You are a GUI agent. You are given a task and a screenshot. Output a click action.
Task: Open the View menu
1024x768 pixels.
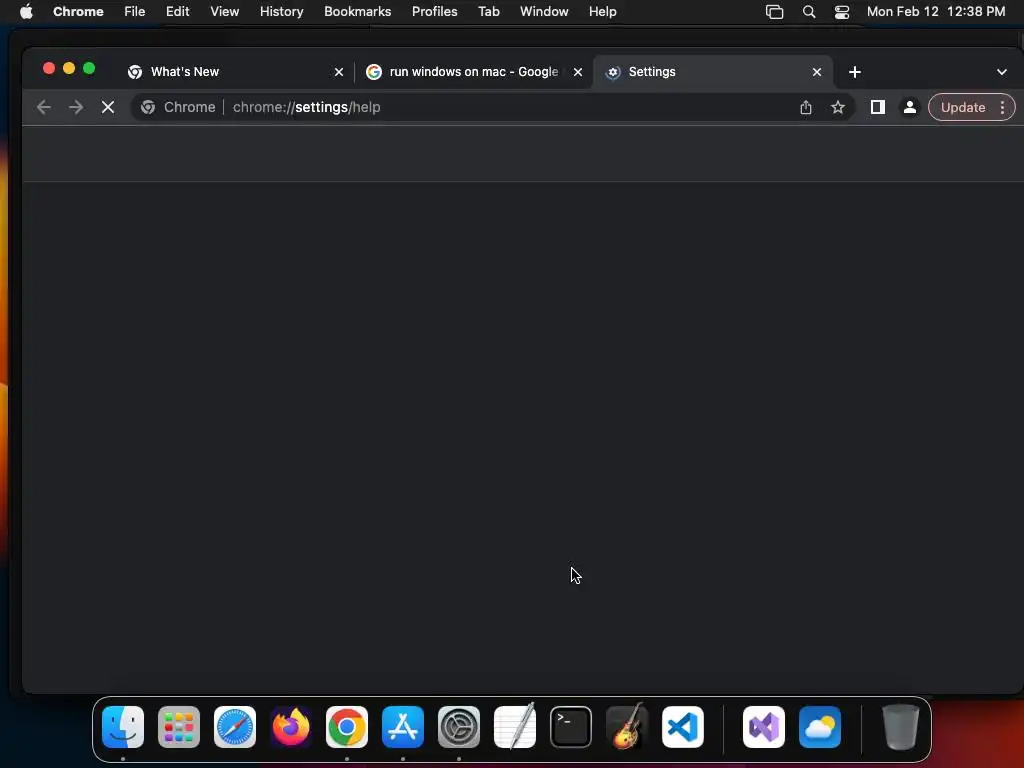point(224,12)
